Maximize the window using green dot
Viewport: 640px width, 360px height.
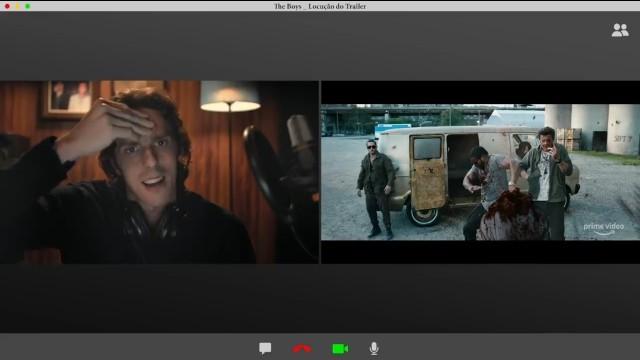[x=27, y=6]
